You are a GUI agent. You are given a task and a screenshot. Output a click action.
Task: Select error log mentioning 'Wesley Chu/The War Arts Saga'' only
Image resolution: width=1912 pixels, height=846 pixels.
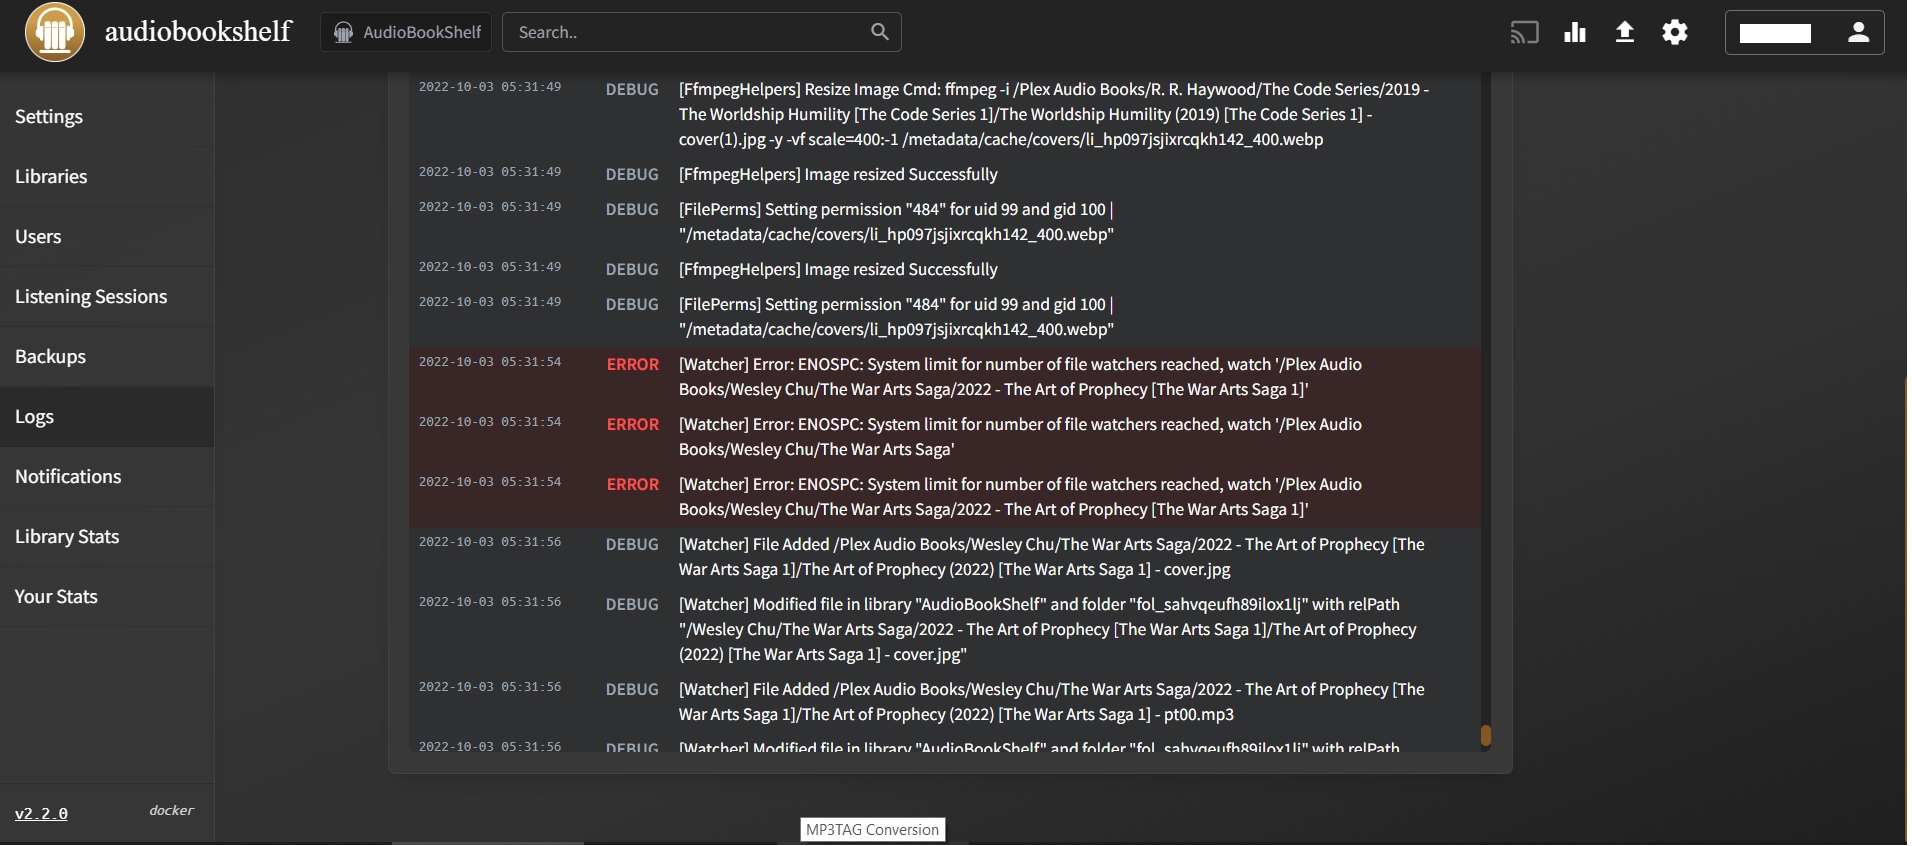(945, 437)
